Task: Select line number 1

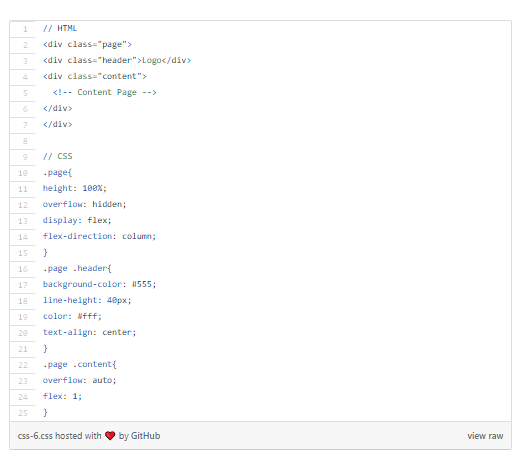Action: tap(25, 29)
